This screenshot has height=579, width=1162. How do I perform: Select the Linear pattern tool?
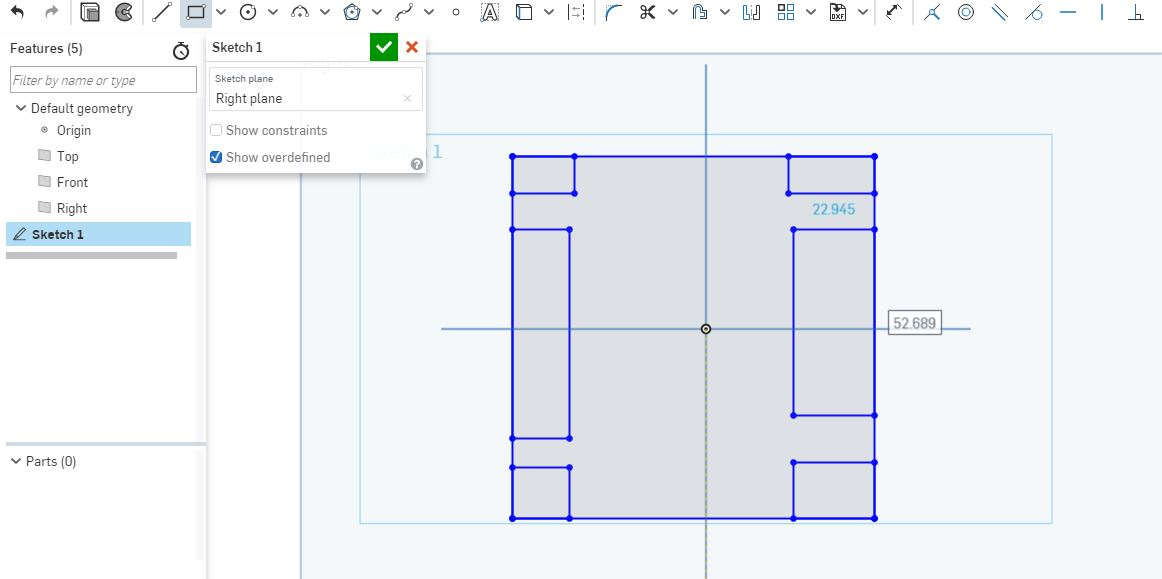pyautogui.click(x=786, y=12)
